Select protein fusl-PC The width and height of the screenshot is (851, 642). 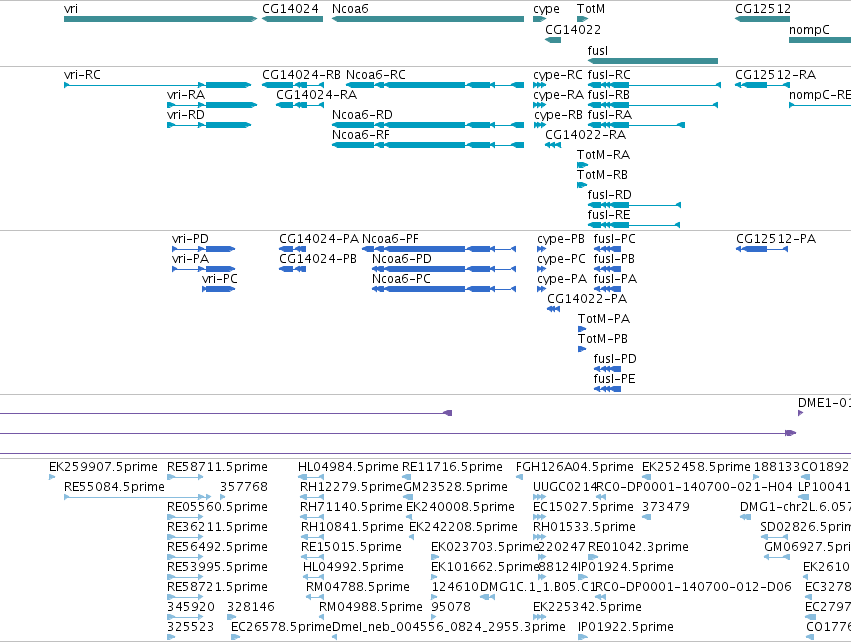607,249
